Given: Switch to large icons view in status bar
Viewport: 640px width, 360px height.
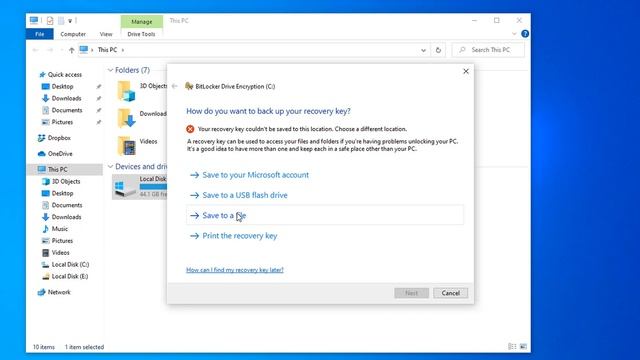Looking at the screenshot, I should [523, 347].
